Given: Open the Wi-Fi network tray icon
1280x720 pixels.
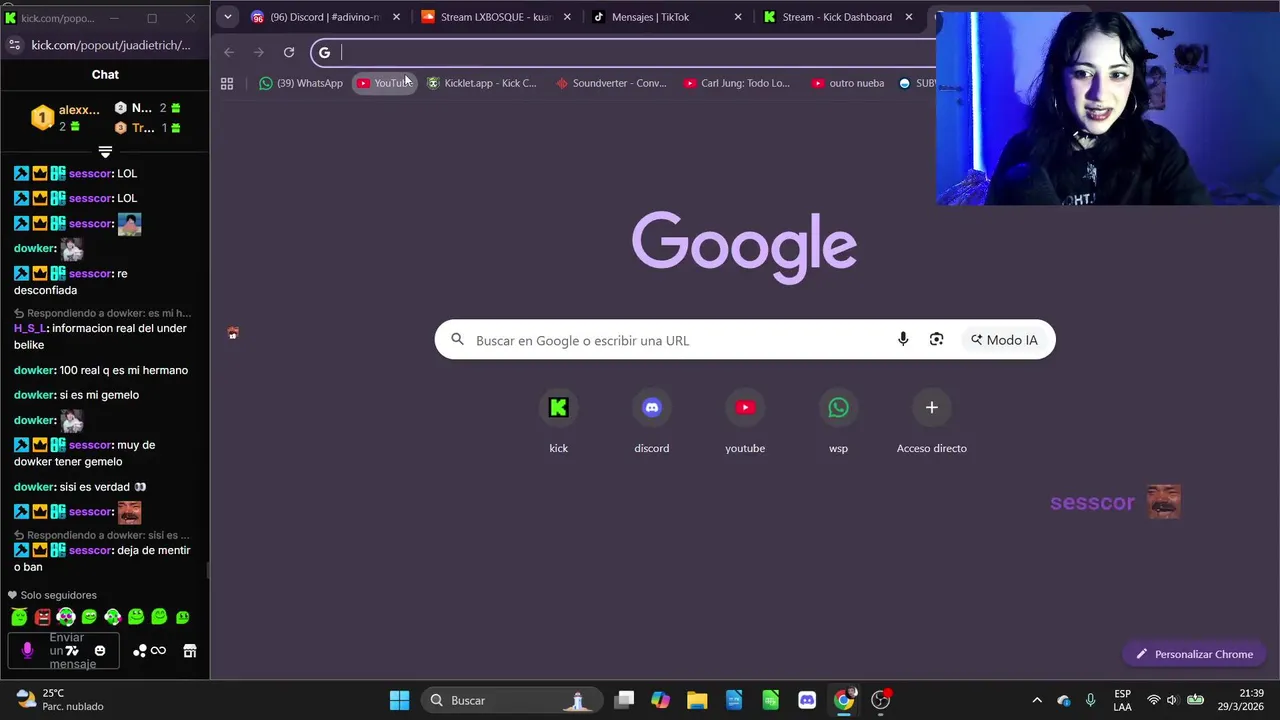Looking at the screenshot, I should pos(1153,700).
